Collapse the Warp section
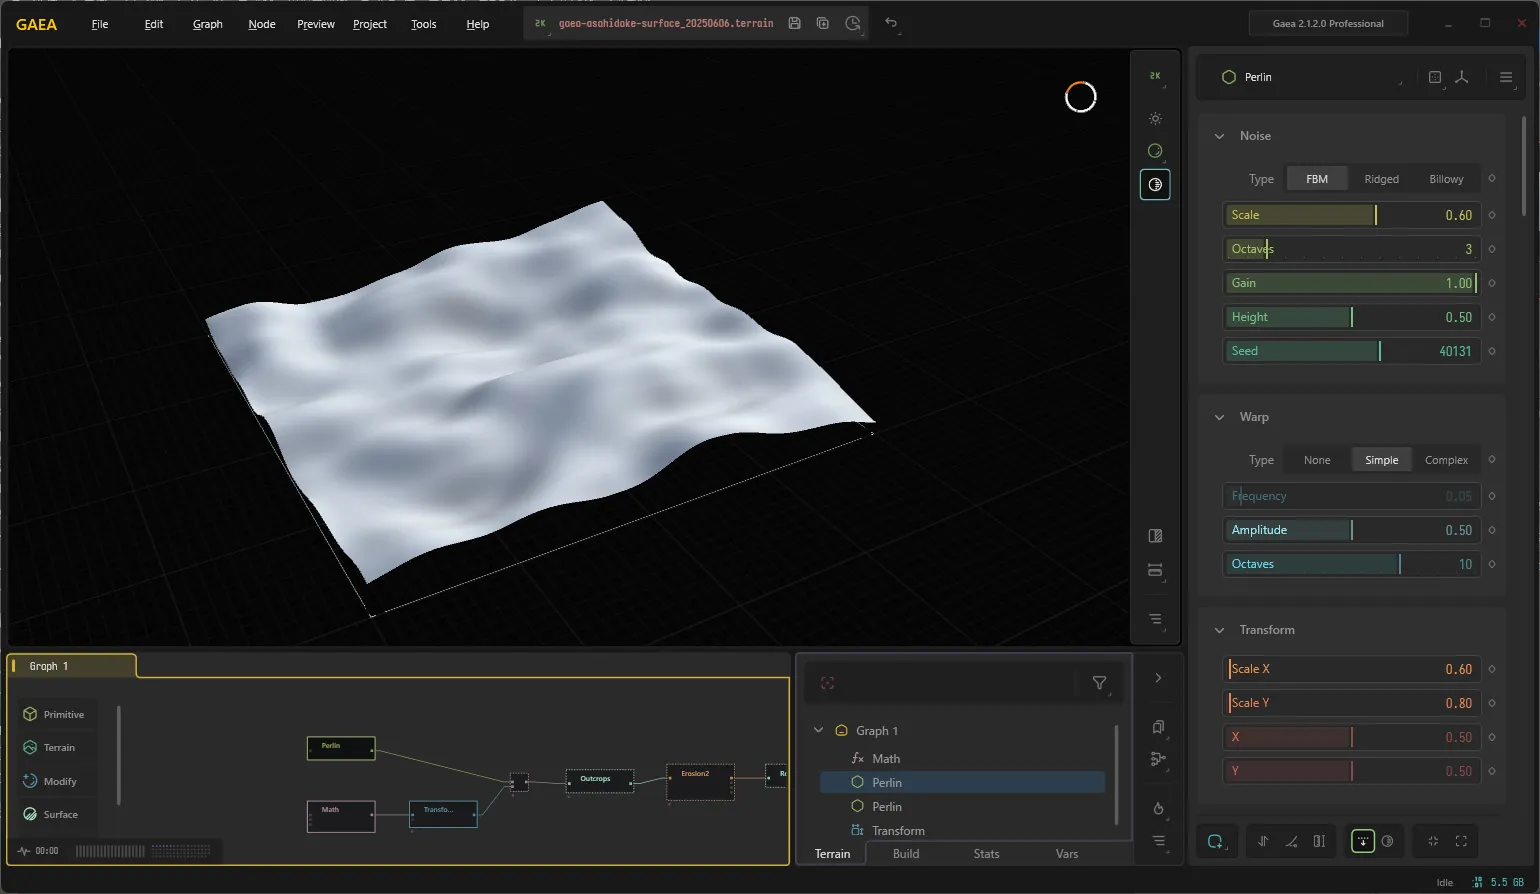 tap(1219, 417)
